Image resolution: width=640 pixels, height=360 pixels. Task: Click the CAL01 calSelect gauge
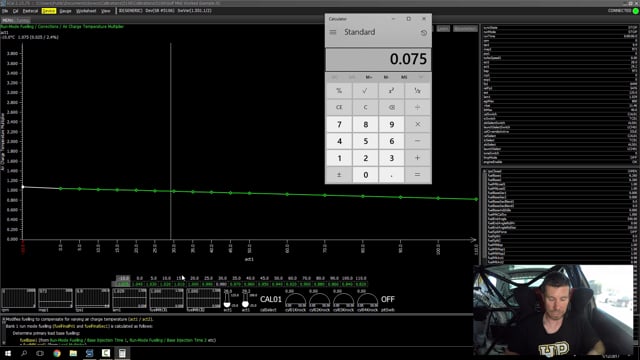(x=271, y=300)
